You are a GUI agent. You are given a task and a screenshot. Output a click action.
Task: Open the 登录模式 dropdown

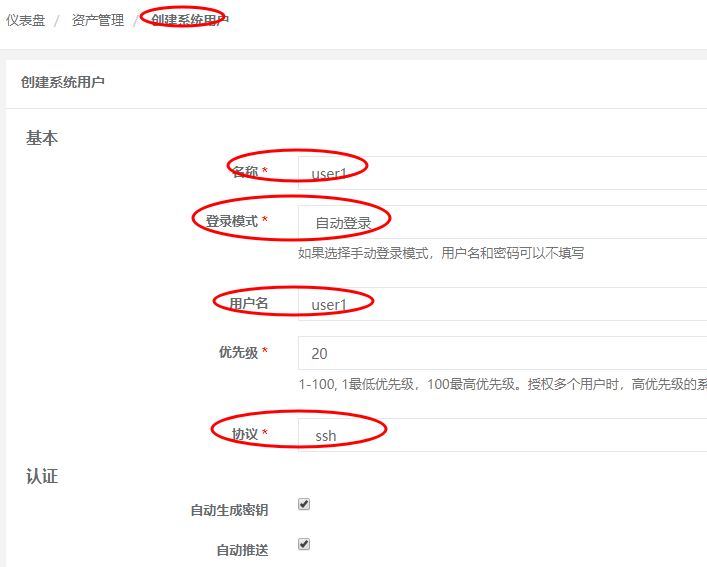(x=502, y=222)
